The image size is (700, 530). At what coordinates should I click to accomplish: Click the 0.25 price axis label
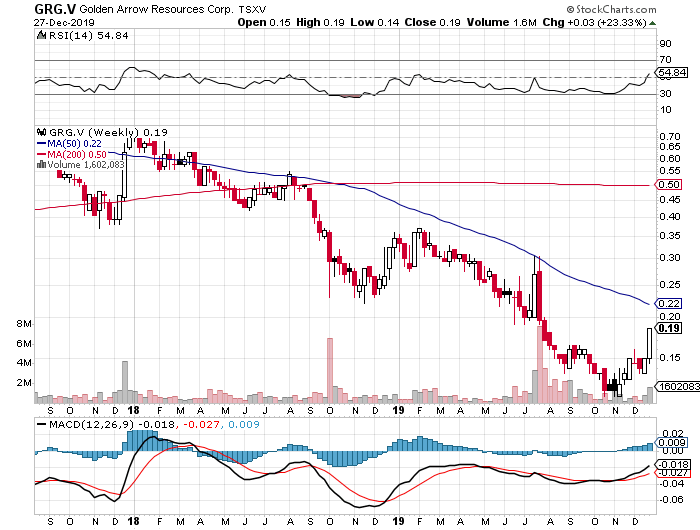point(670,284)
